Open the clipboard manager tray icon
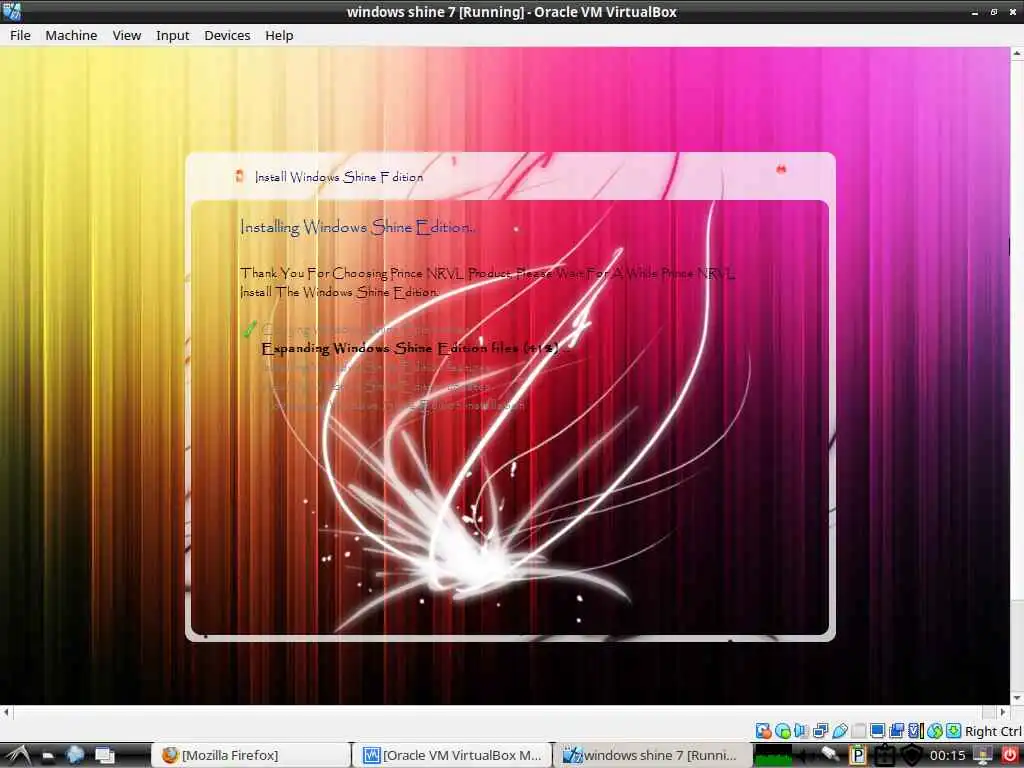This screenshot has height=768, width=1024. [857, 755]
